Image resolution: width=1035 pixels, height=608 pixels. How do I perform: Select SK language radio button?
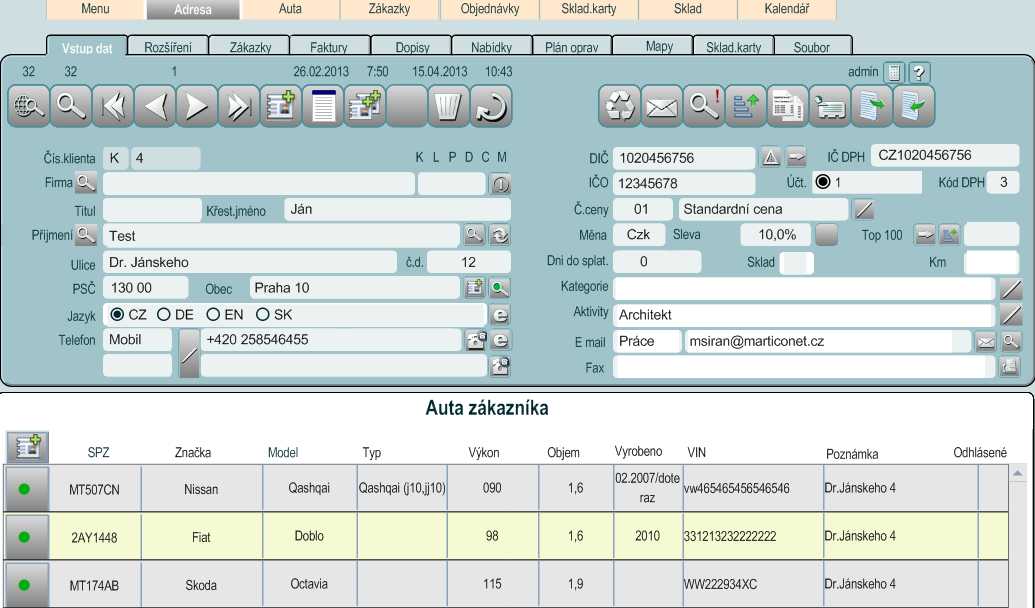pyautogui.click(x=263, y=314)
